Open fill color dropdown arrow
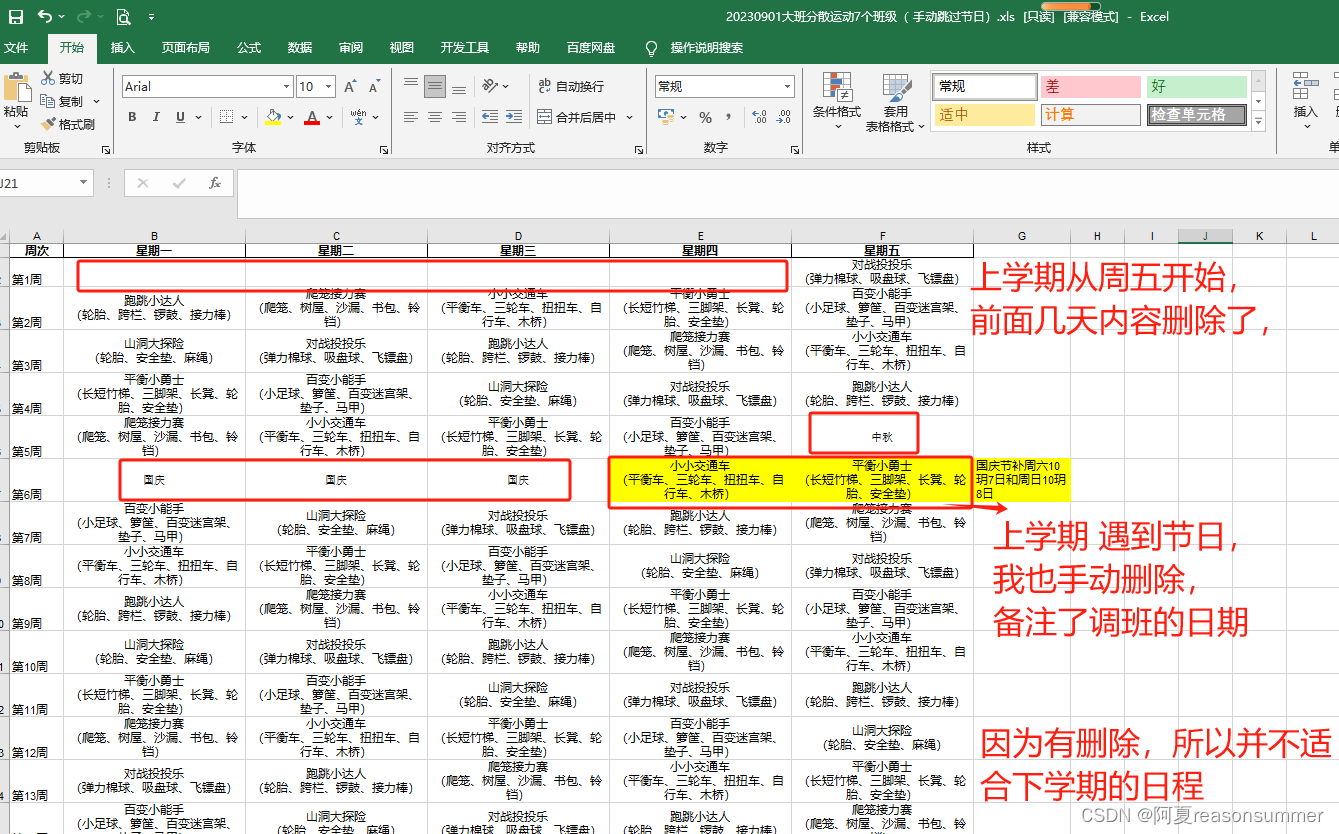Image resolution: width=1339 pixels, height=834 pixels. pyautogui.click(x=290, y=117)
